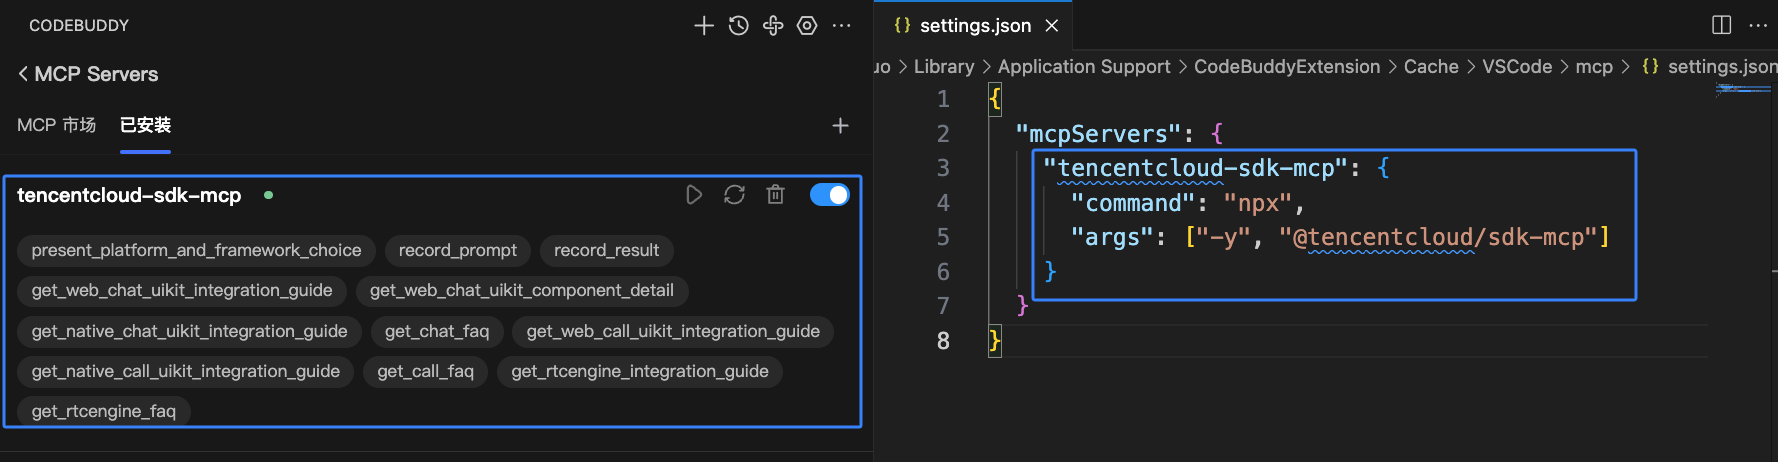The image size is (1778, 462).
Task: Click the new chat plus icon in CodeBuddy header
Action: pos(704,26)
